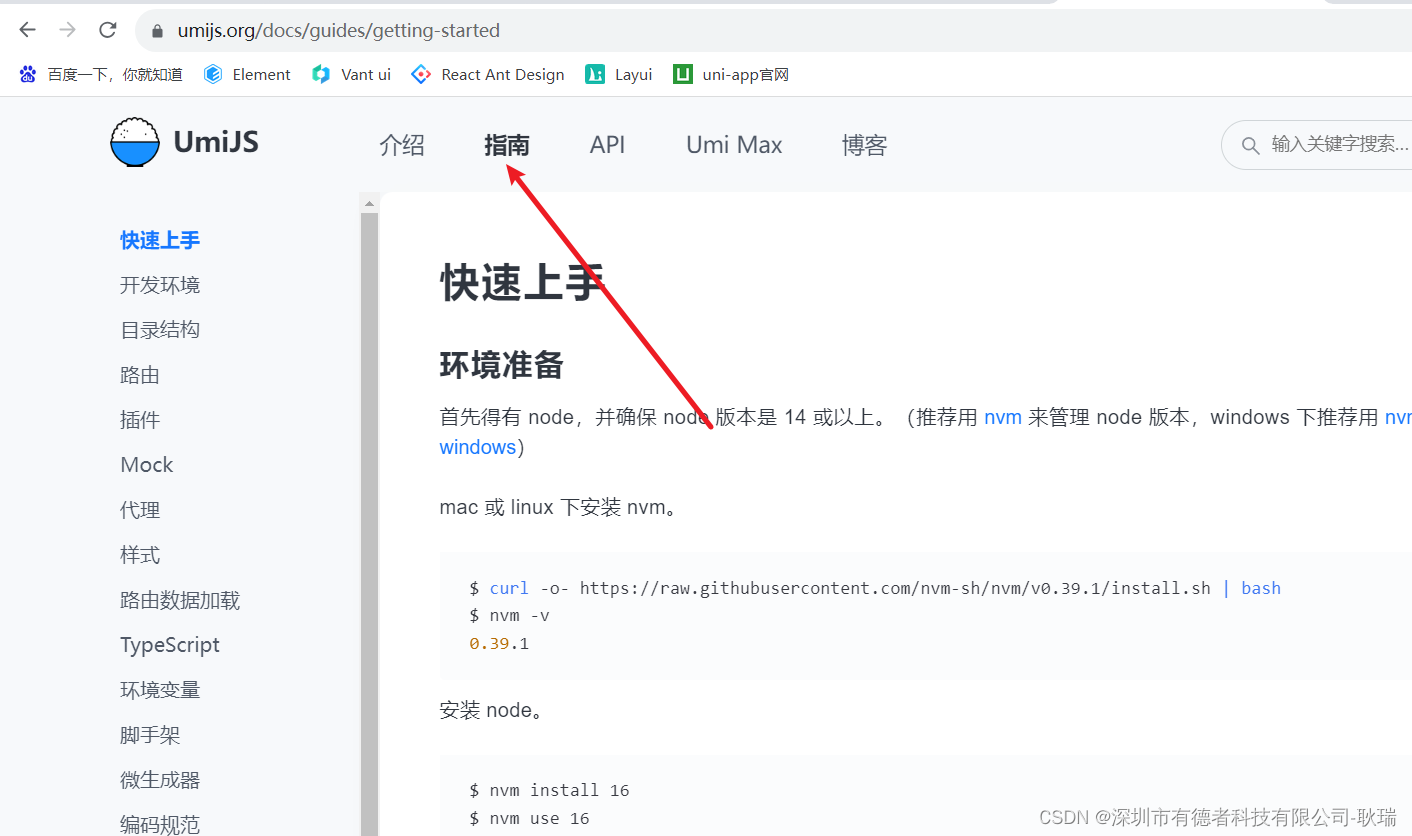Image resolution: width=1412 pixels, height=836 pixels.
Task: Click the Element bookmark hexagon icon
Action: (x=212, y=74)
